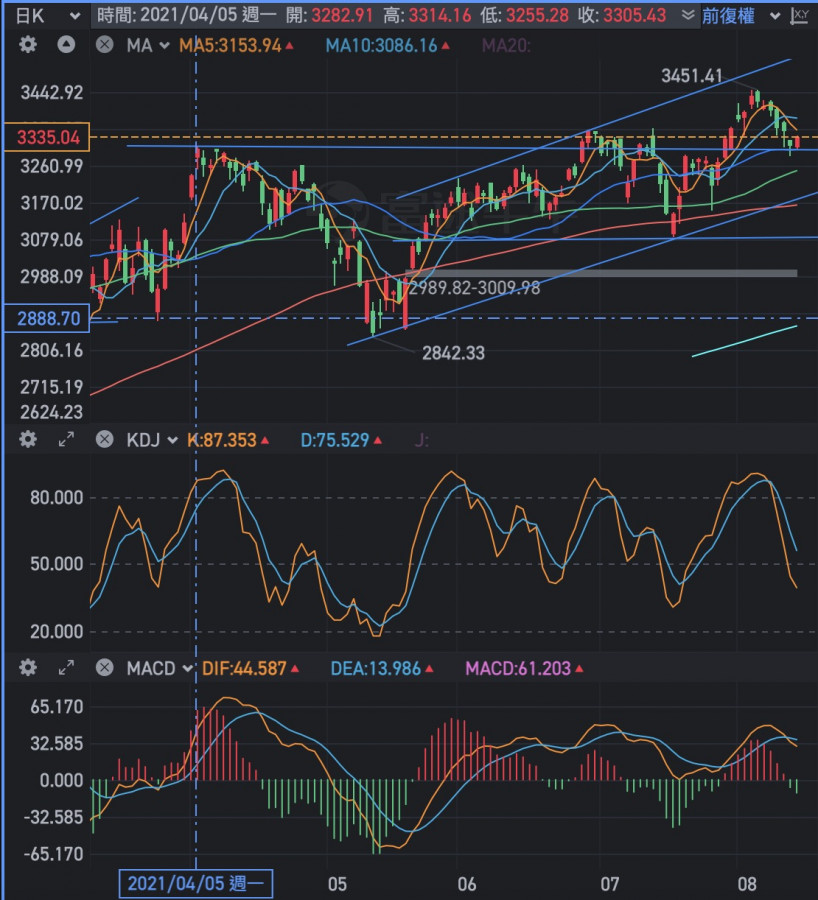This screenshot has height=900, width=818.
Task: Open KDJ indicator settings gear
Action: [28, 439]
